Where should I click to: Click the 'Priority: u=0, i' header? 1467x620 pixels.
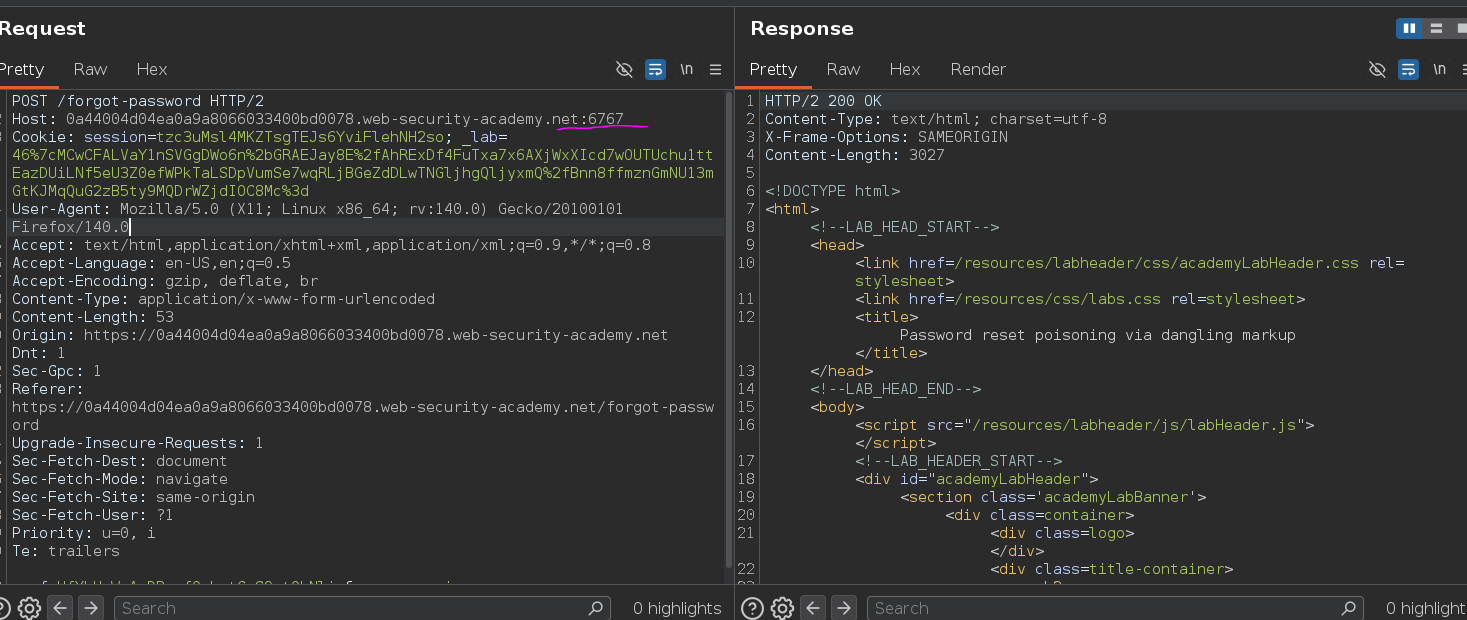(84, 533)
